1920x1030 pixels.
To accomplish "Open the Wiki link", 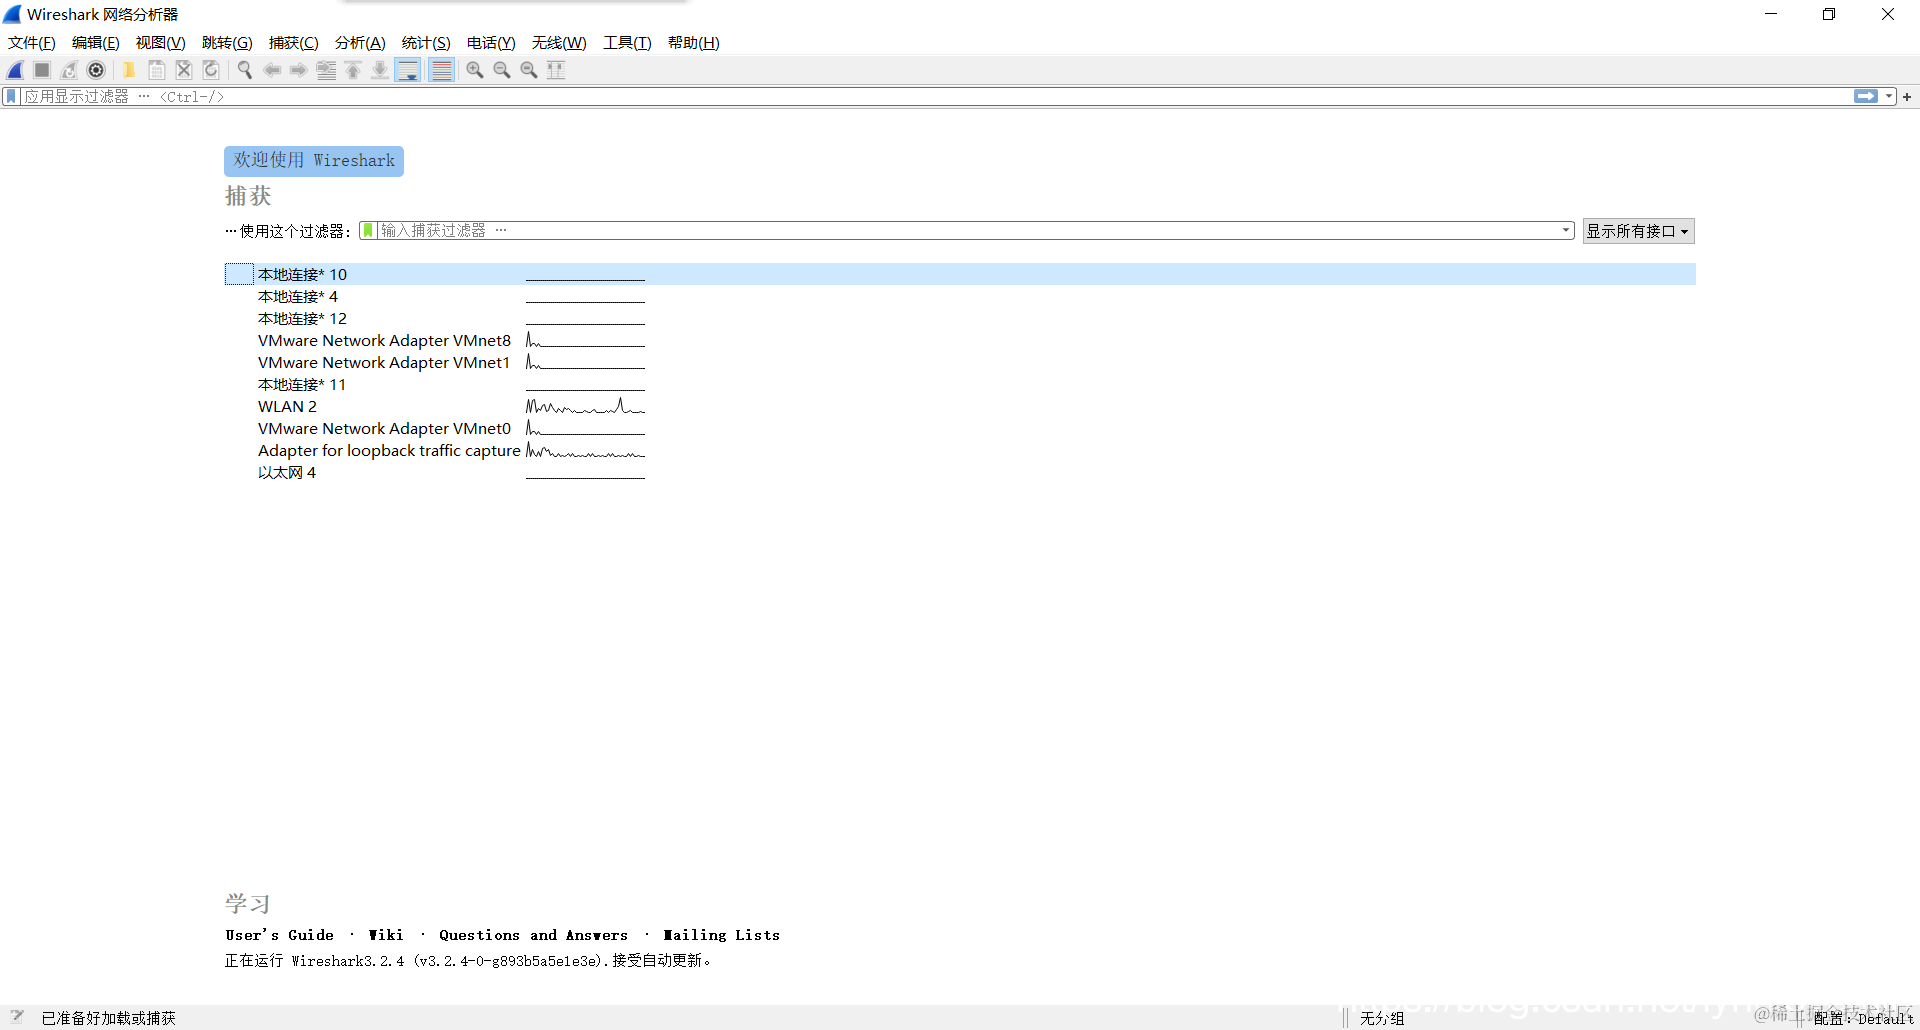I will (x=386, y=935).
